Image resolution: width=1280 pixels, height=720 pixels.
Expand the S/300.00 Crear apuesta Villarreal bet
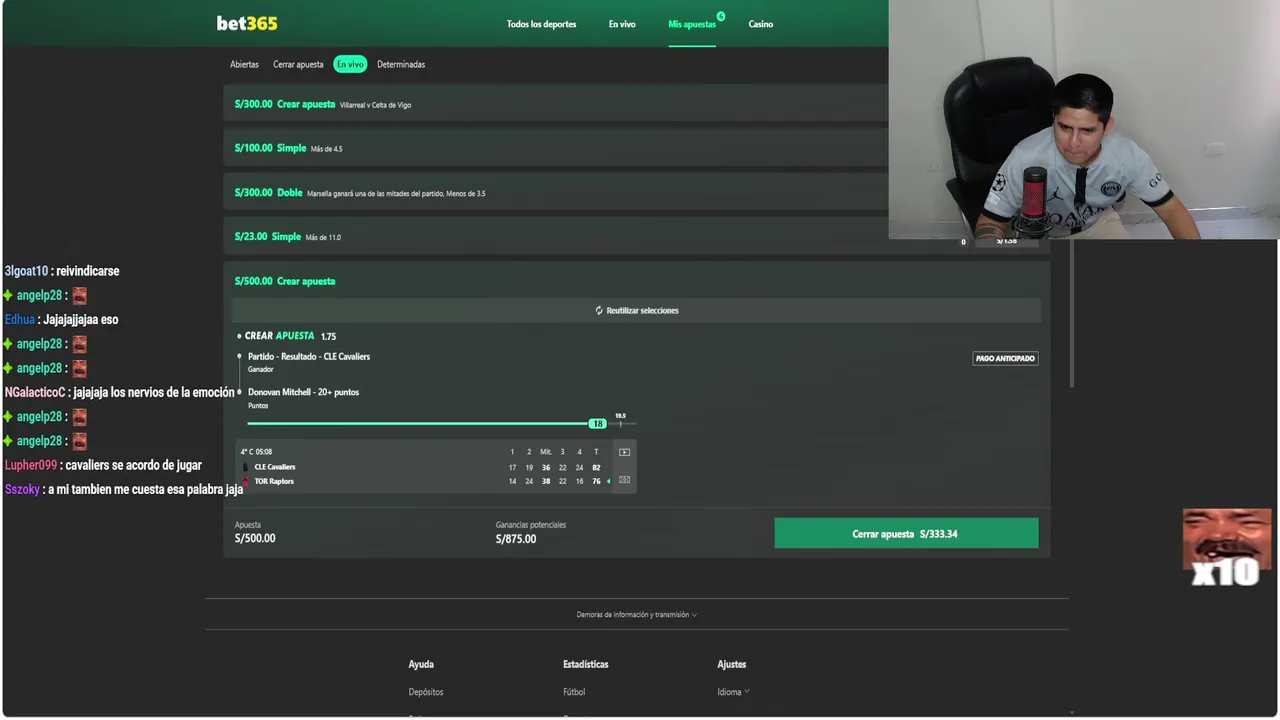[556, 104]
